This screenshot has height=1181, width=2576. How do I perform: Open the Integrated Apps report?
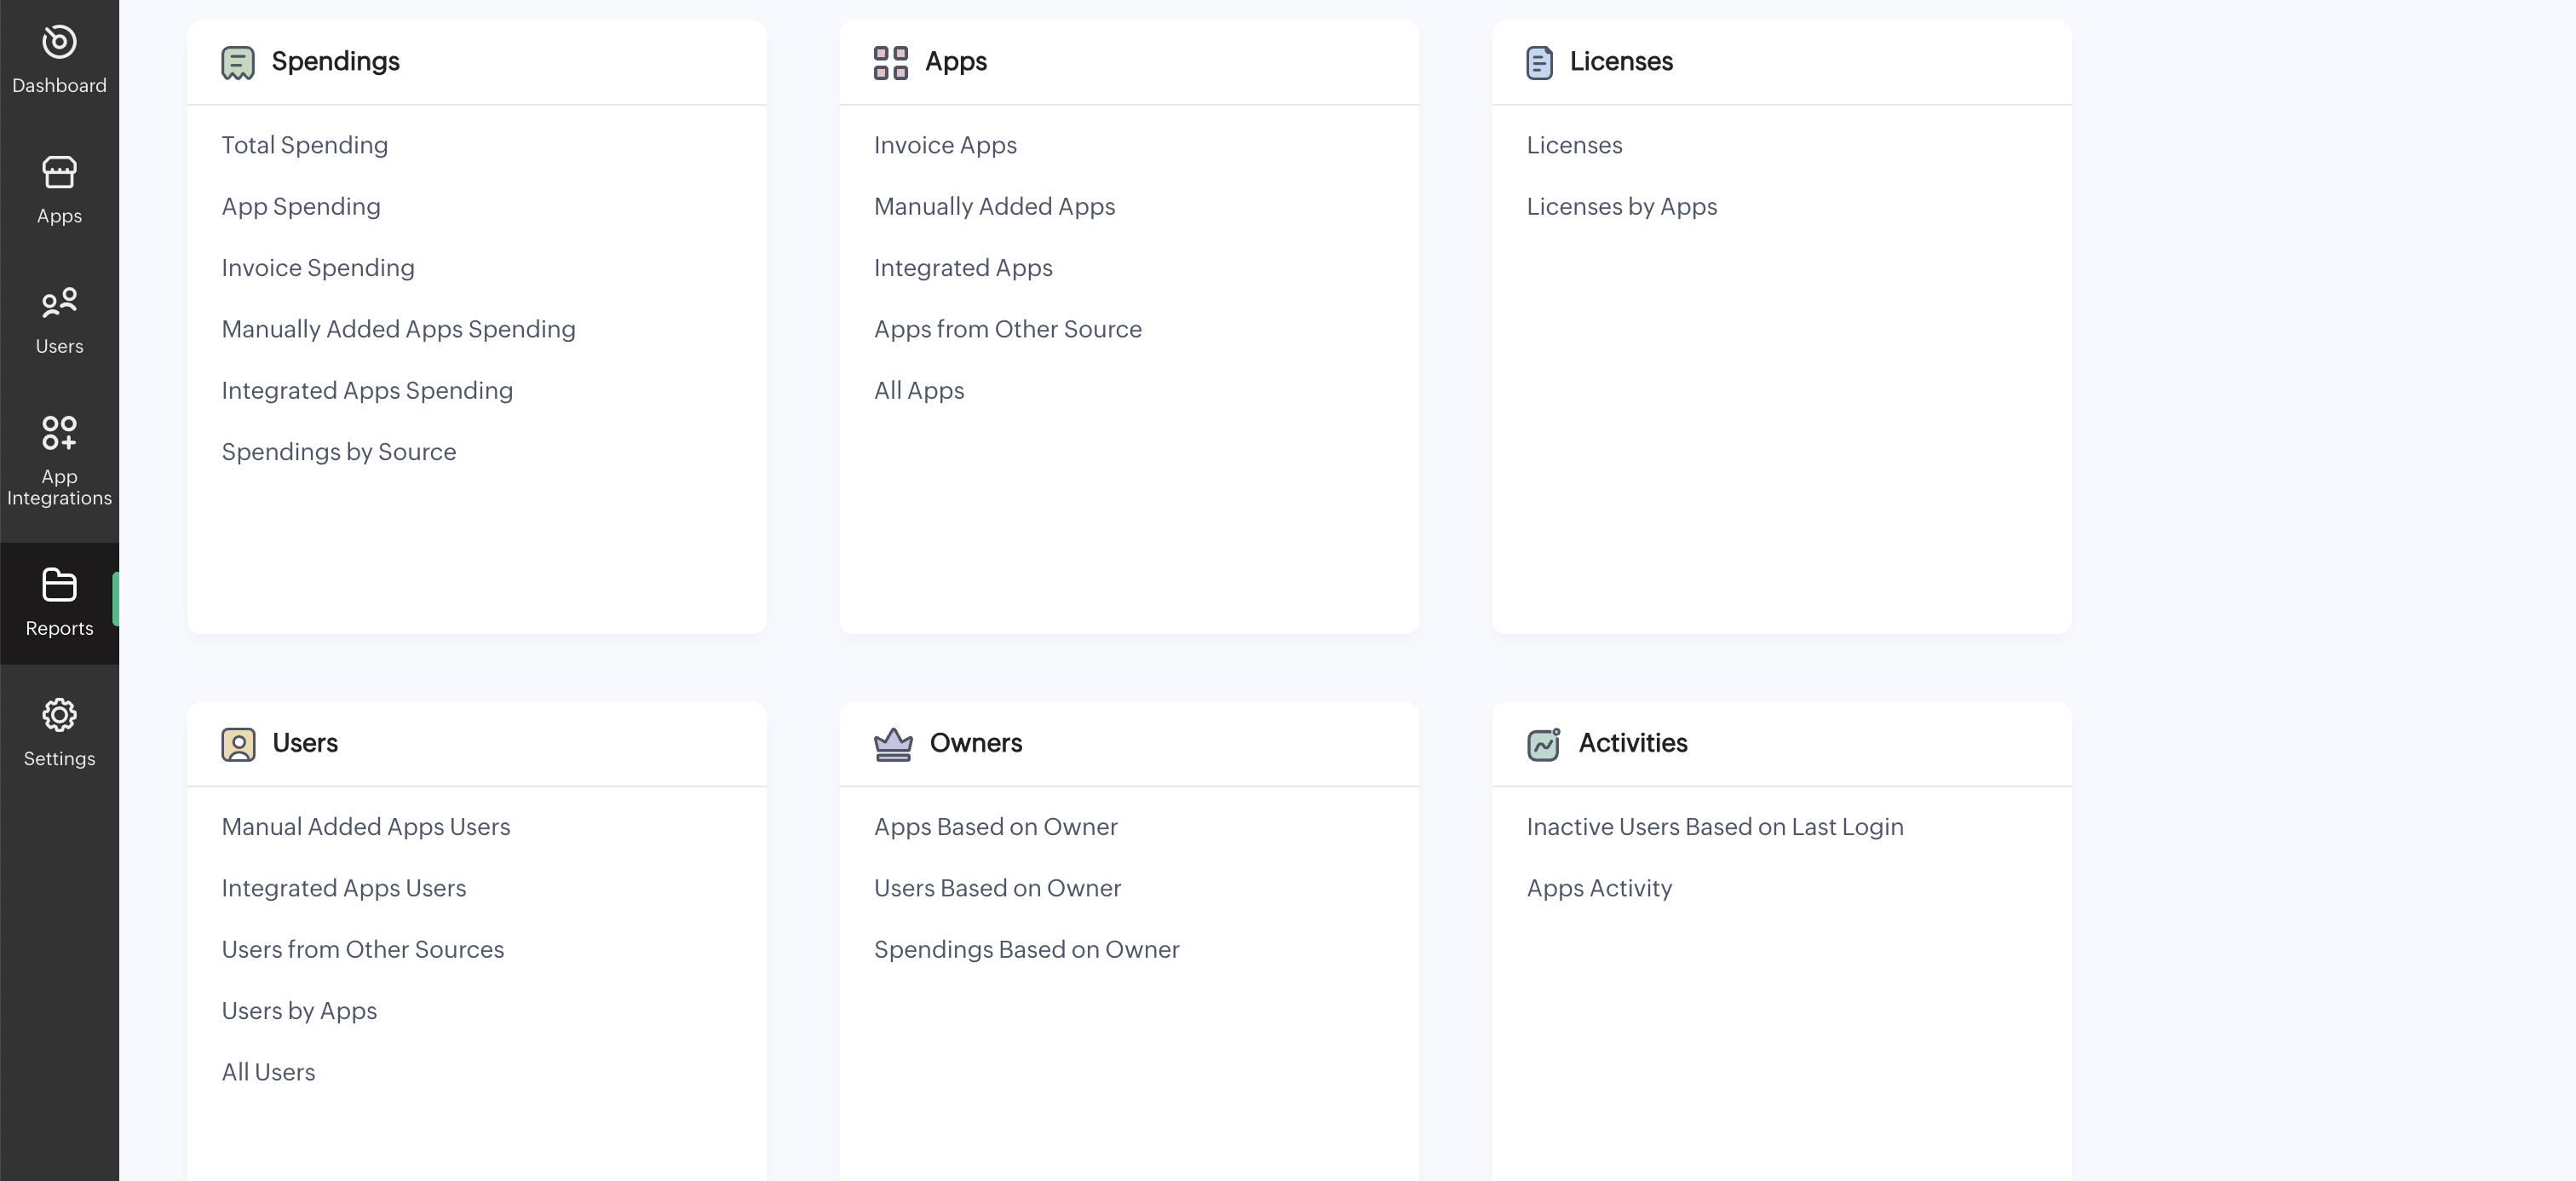962,268
